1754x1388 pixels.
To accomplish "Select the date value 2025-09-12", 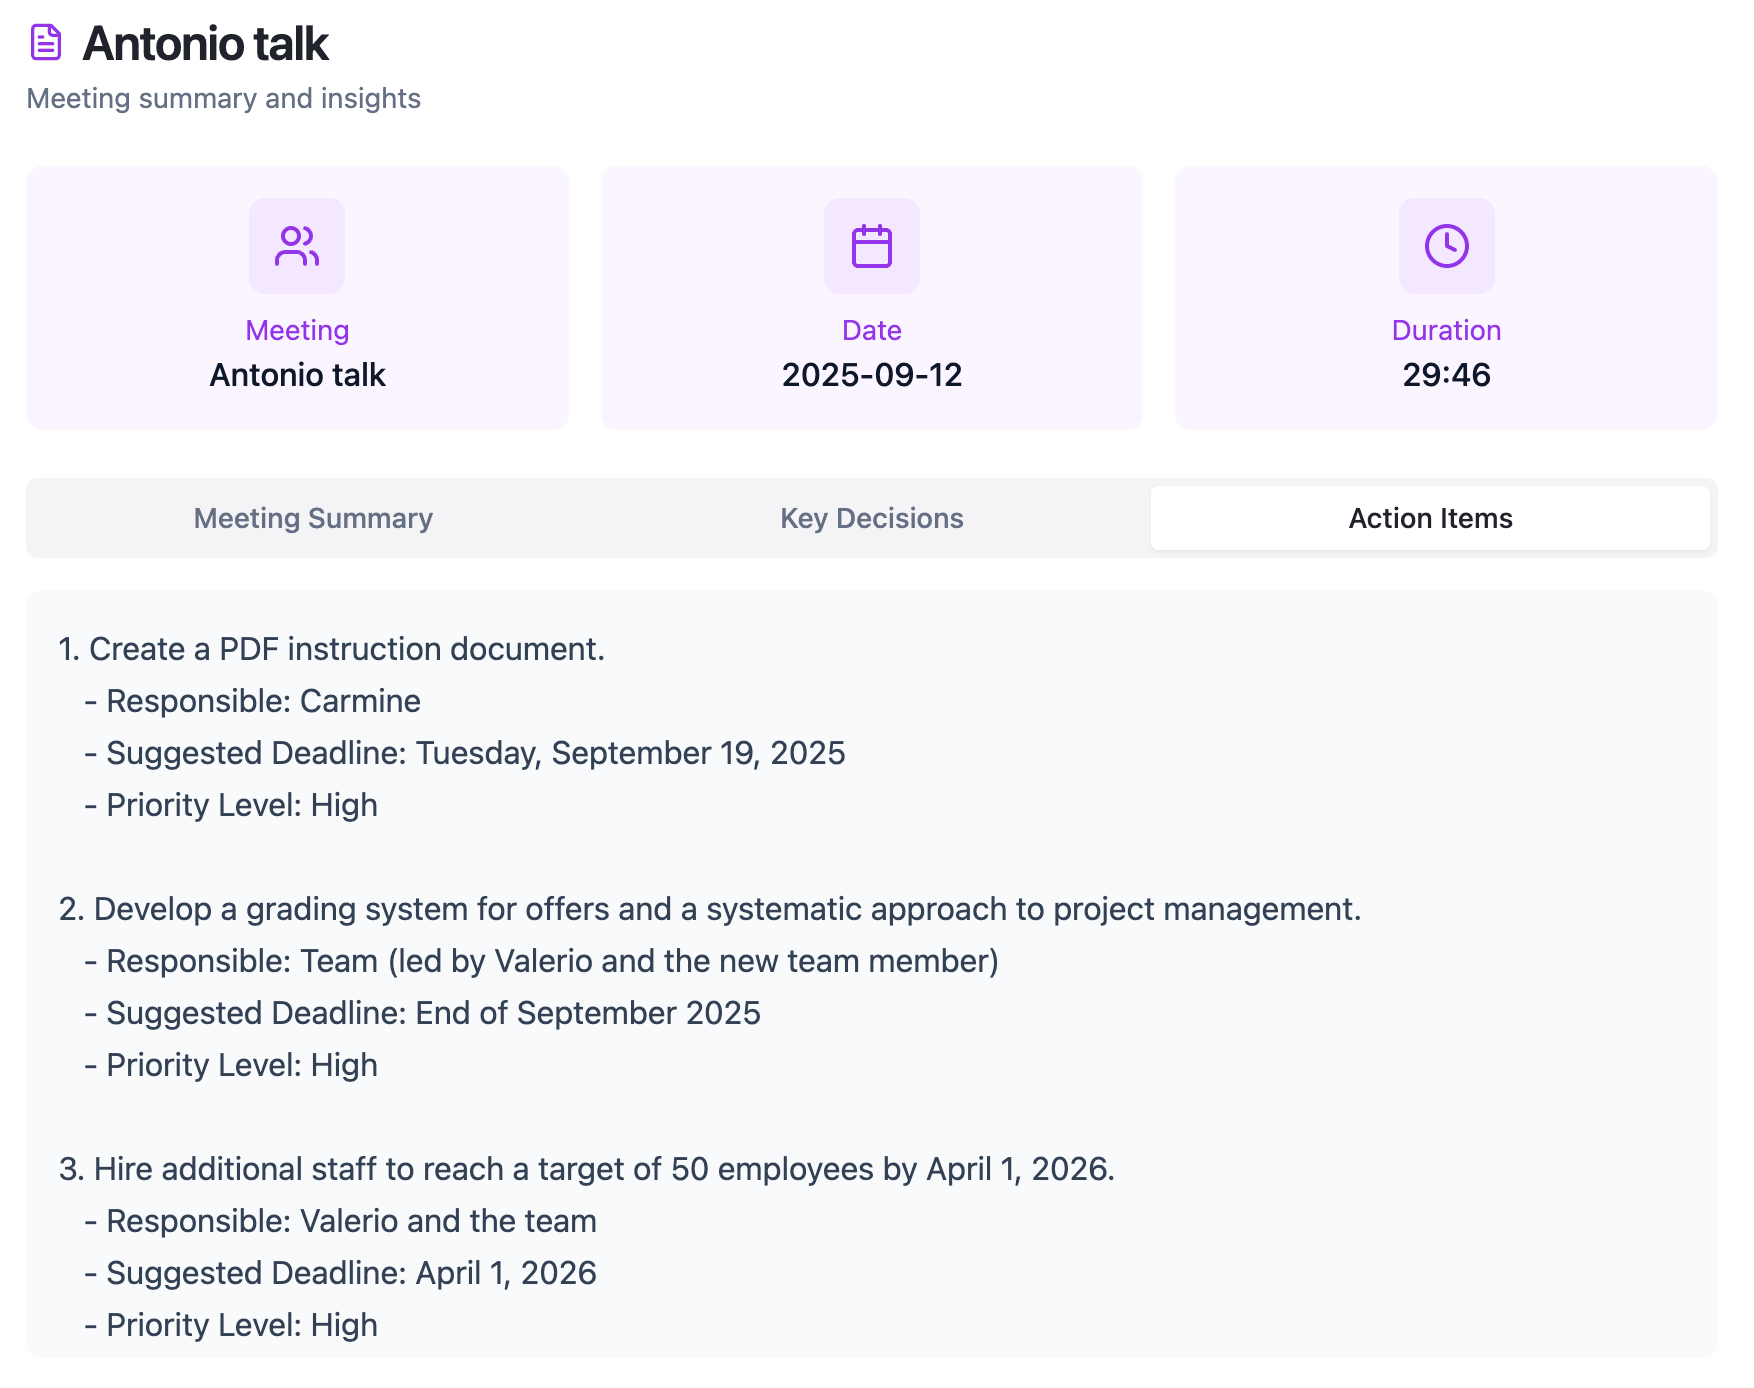I will (x=871, y=375).
